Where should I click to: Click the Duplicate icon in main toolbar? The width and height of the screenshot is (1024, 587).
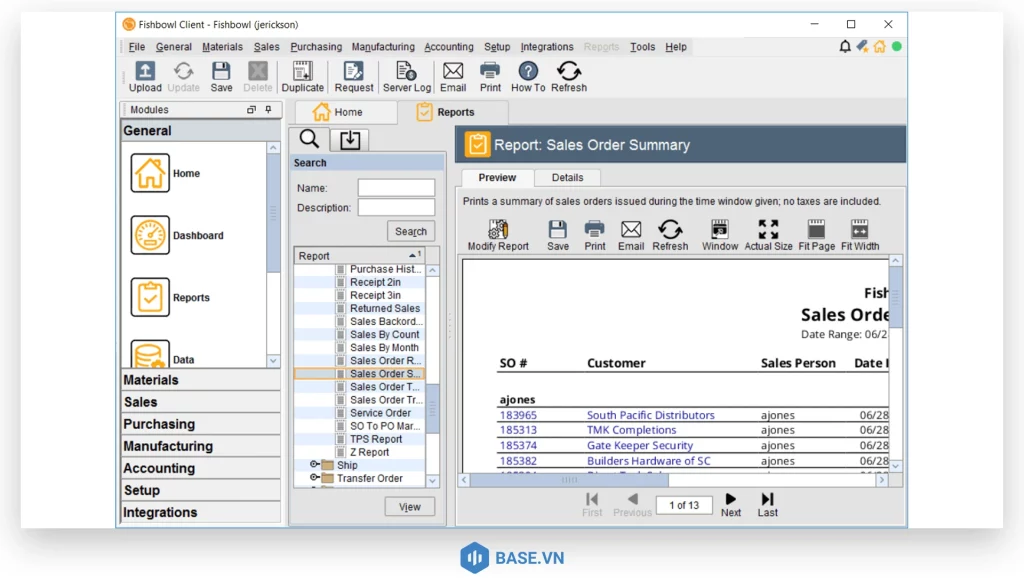[x=302, y=72]
